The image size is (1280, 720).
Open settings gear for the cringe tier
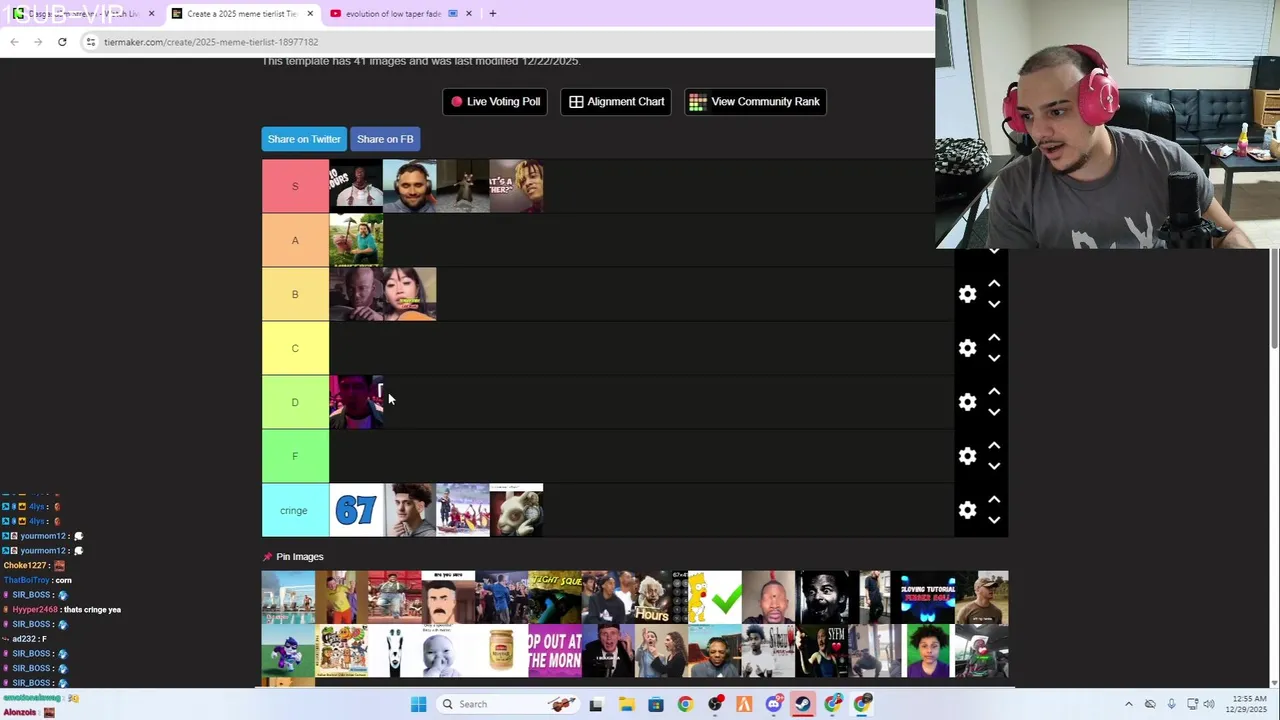967,510
